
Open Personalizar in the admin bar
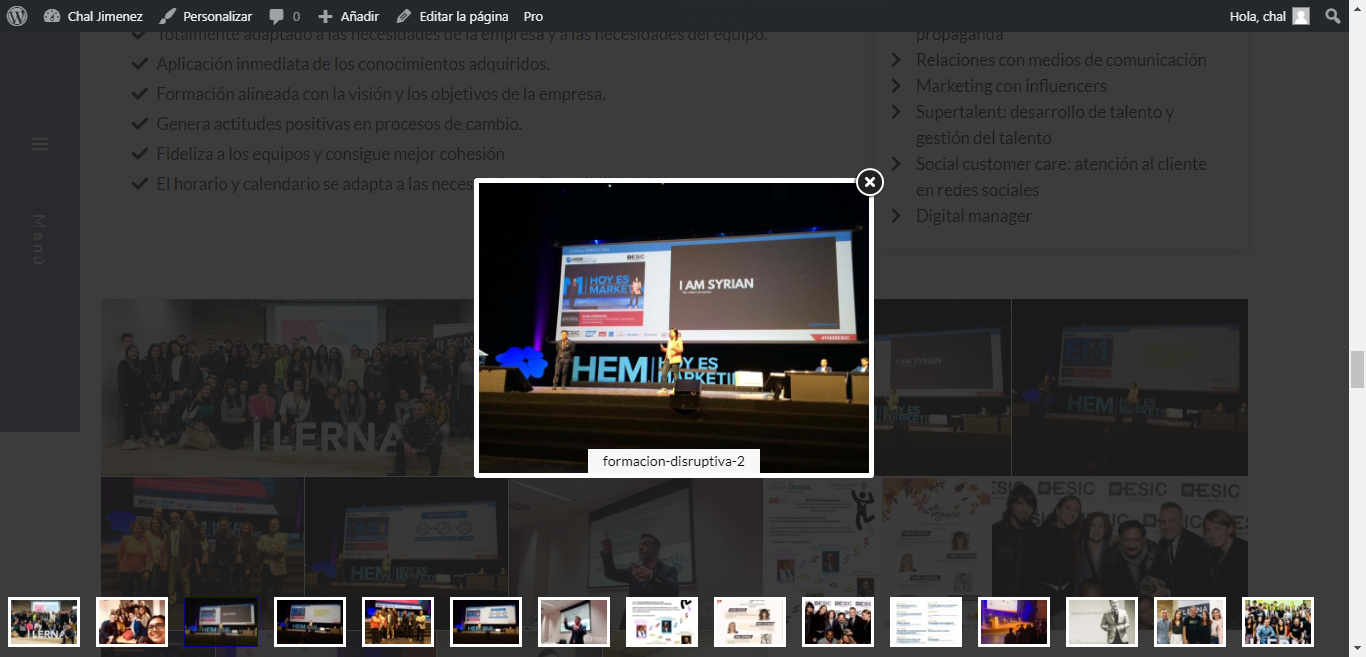coord(206,16)
